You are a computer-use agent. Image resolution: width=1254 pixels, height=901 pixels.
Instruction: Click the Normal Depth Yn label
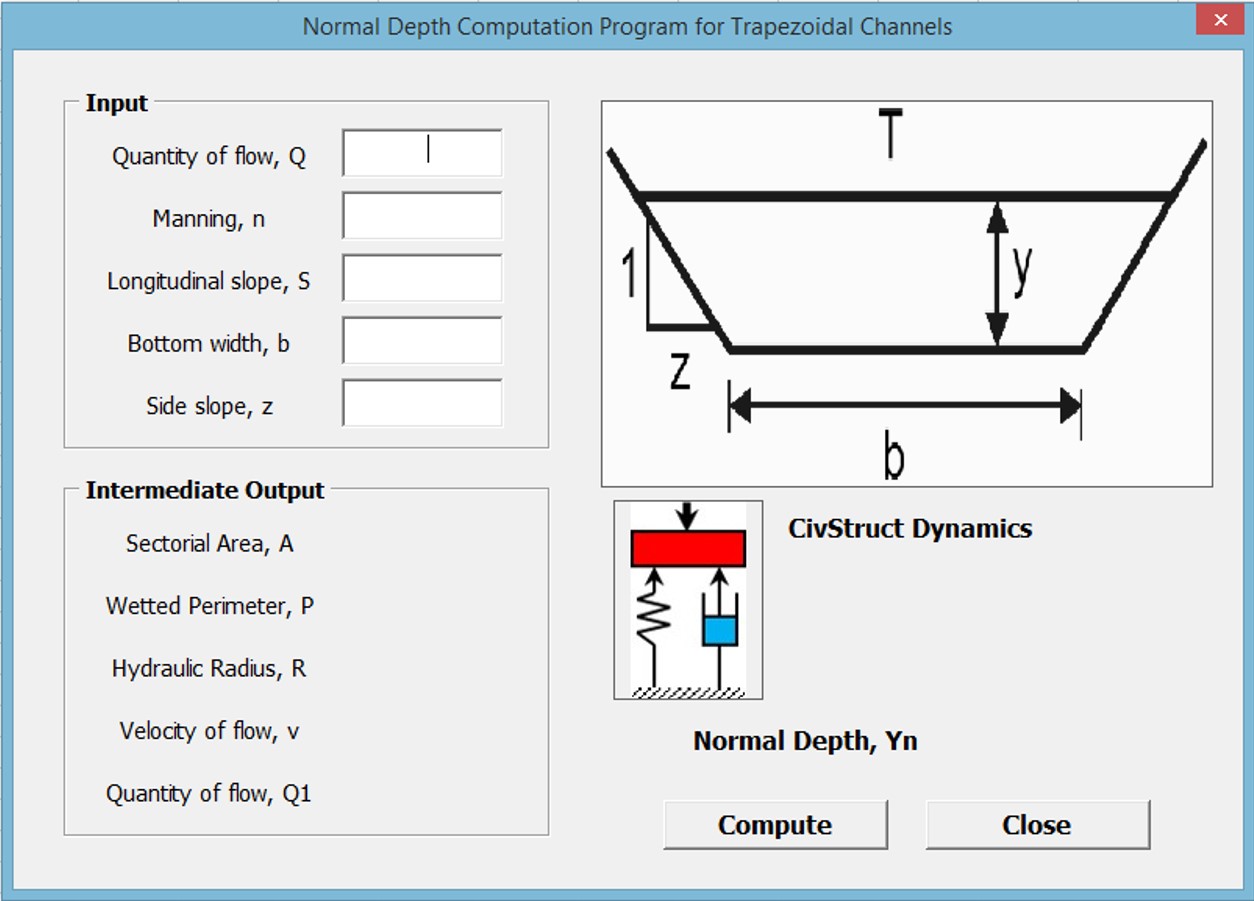[808, 742]
